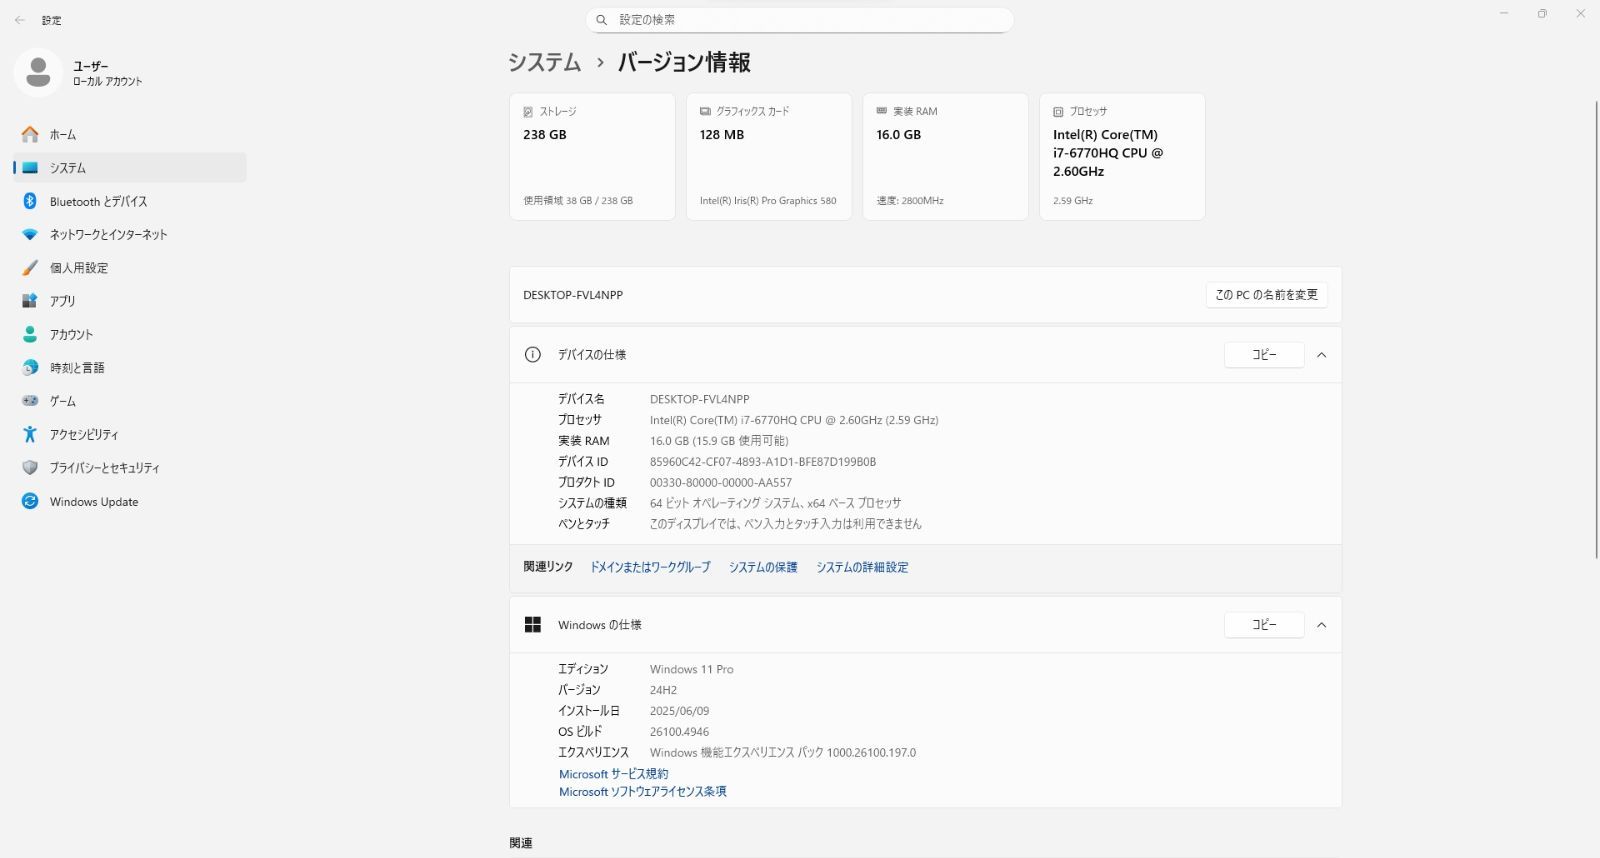
Task: Click the vertical scrollbar on the right
Action: (1596, 330)
